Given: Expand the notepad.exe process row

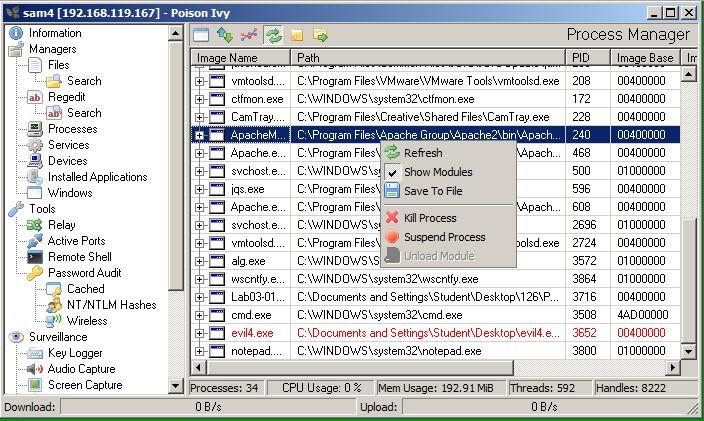Looking at the screenshot, I should pos(199,351).
